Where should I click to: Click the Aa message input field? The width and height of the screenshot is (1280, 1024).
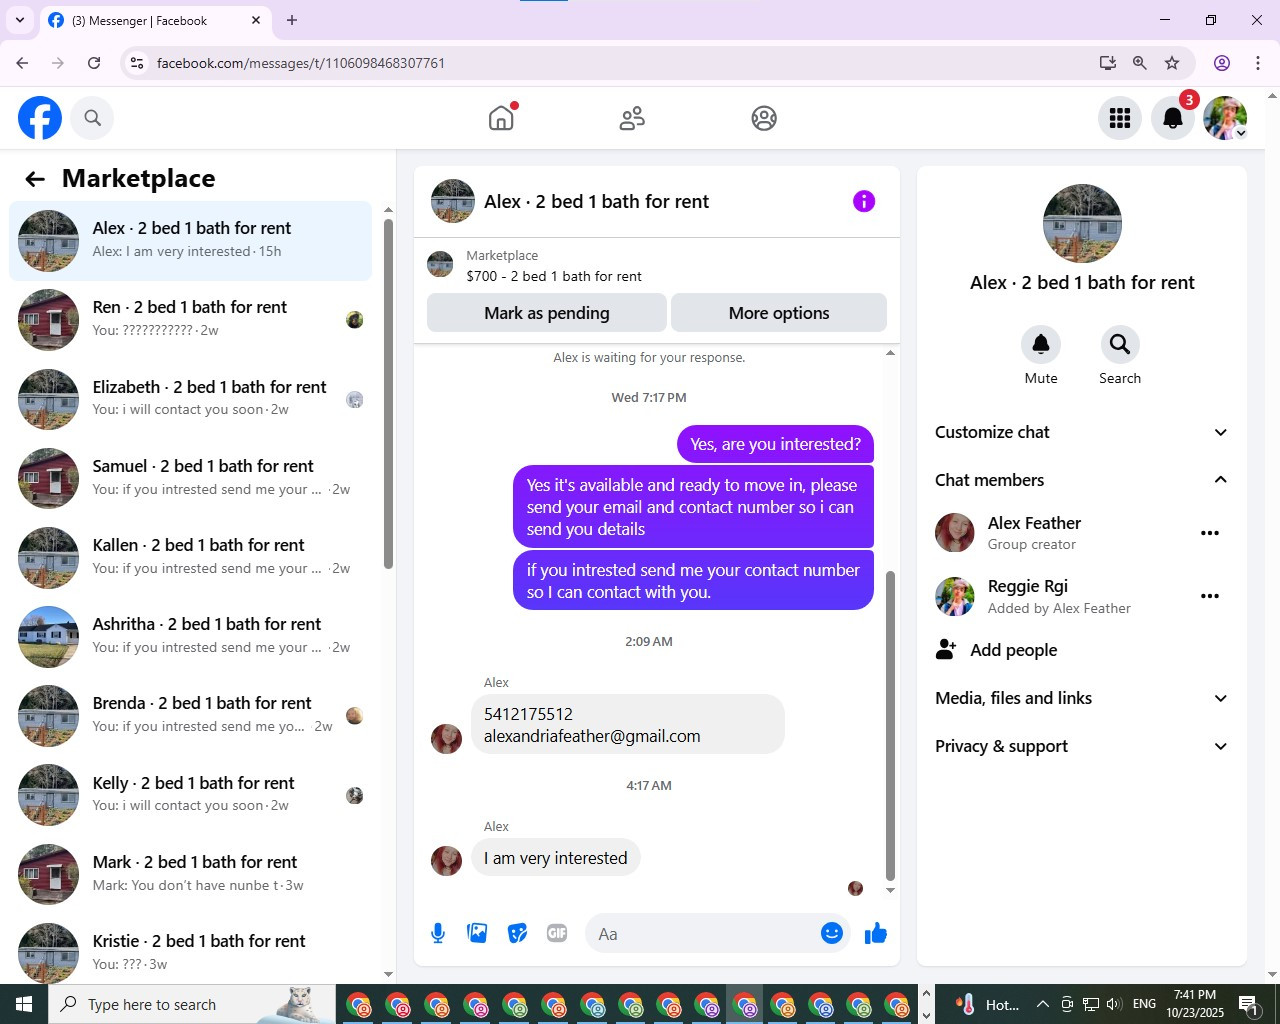pyautogui.click(x=703, y=934)
